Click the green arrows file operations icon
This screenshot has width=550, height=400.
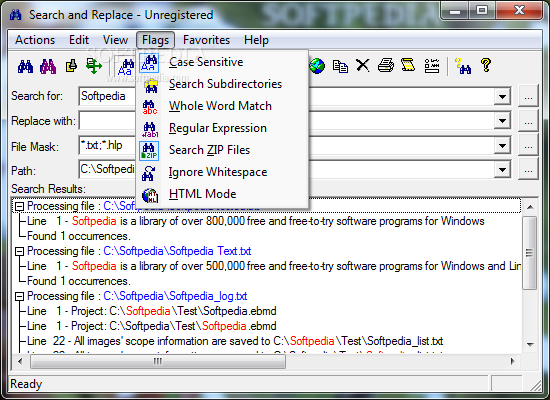coord(94,66)
